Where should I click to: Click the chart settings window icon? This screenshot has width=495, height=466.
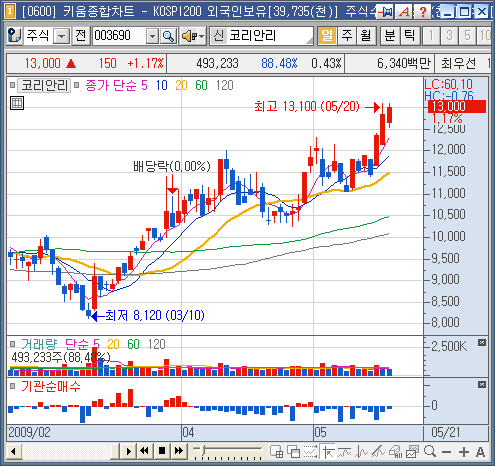click(x=412, y=452)
